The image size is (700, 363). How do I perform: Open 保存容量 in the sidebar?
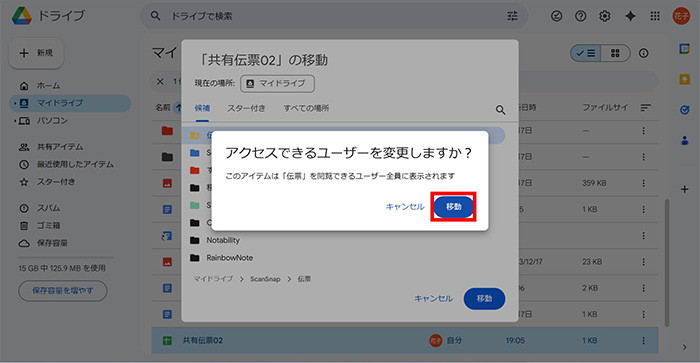(x=52, y=243)
